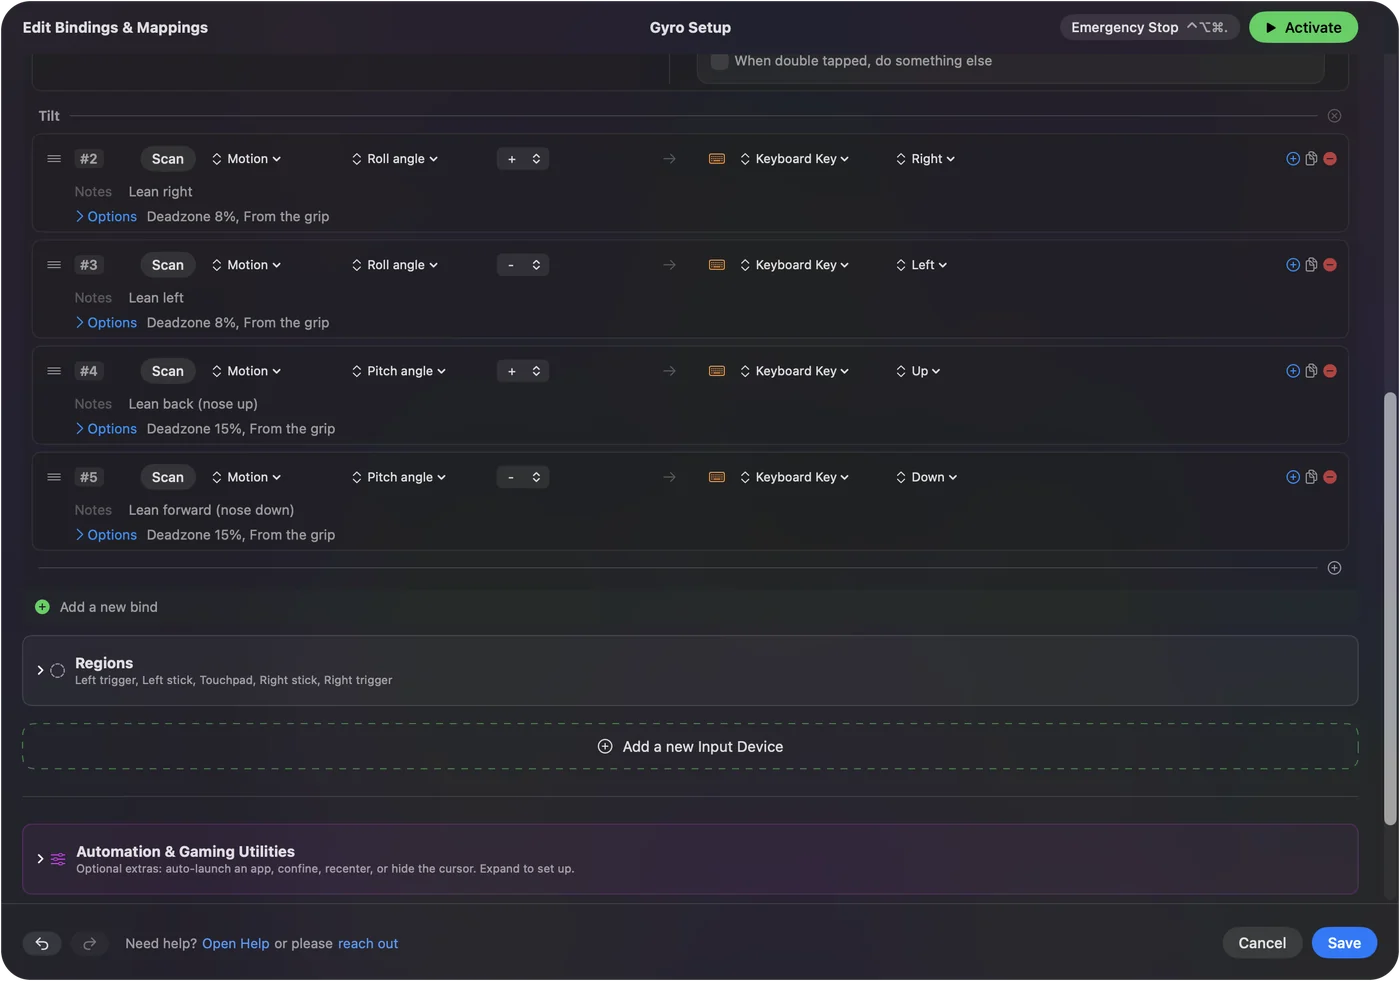Click the green plus to add a new bind

pyautogui.click(x=42, y=607)
